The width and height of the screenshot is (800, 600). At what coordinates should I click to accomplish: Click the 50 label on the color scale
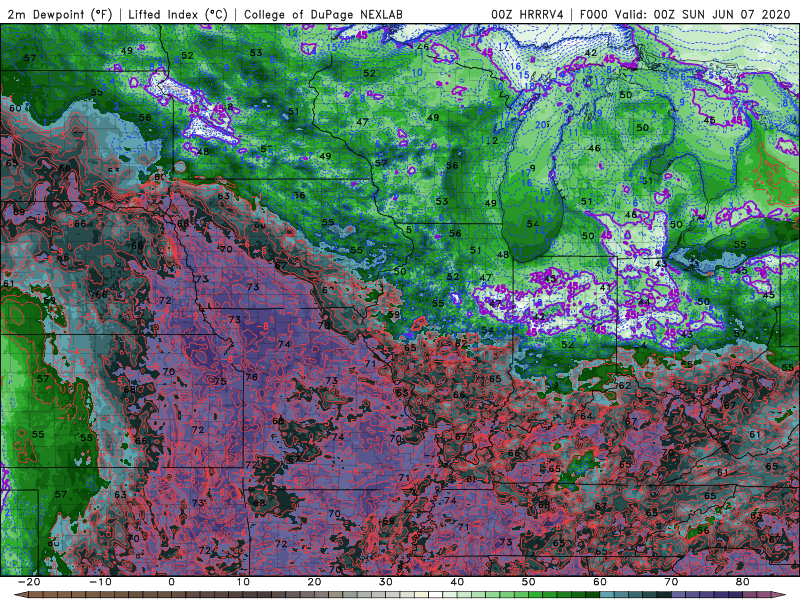(x=529, y=582)
